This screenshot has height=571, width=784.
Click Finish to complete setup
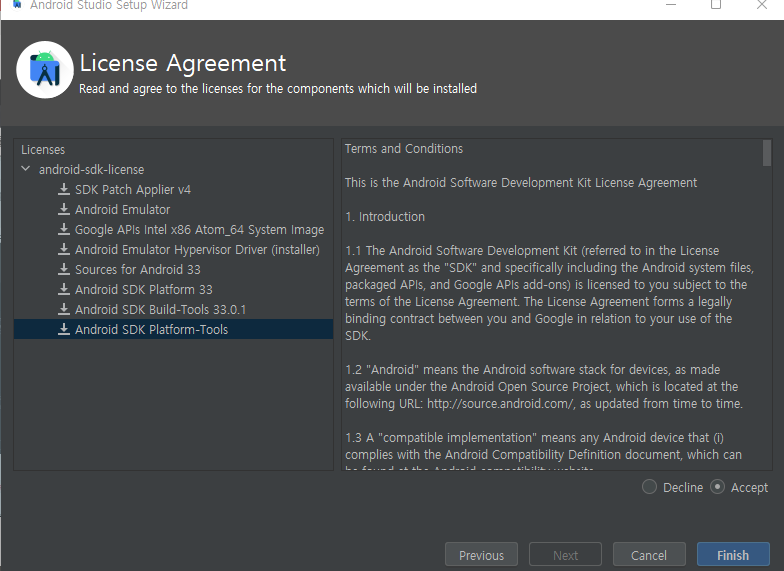click(x=733, y=555)
